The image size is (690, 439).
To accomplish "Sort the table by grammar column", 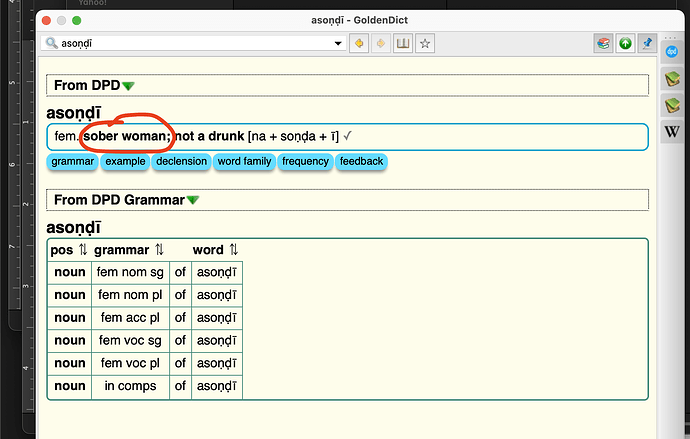I will [158, 250].
